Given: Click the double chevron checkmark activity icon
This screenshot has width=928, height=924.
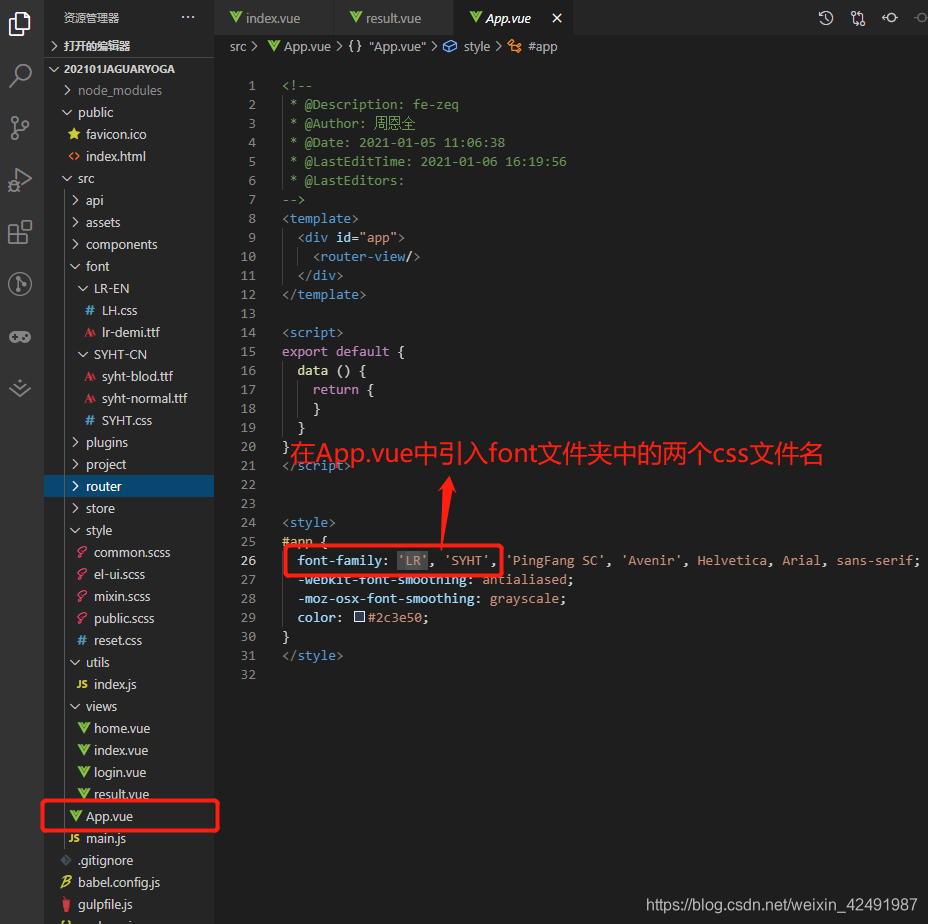Looking at the screenshot, I should tap(20, 388).
